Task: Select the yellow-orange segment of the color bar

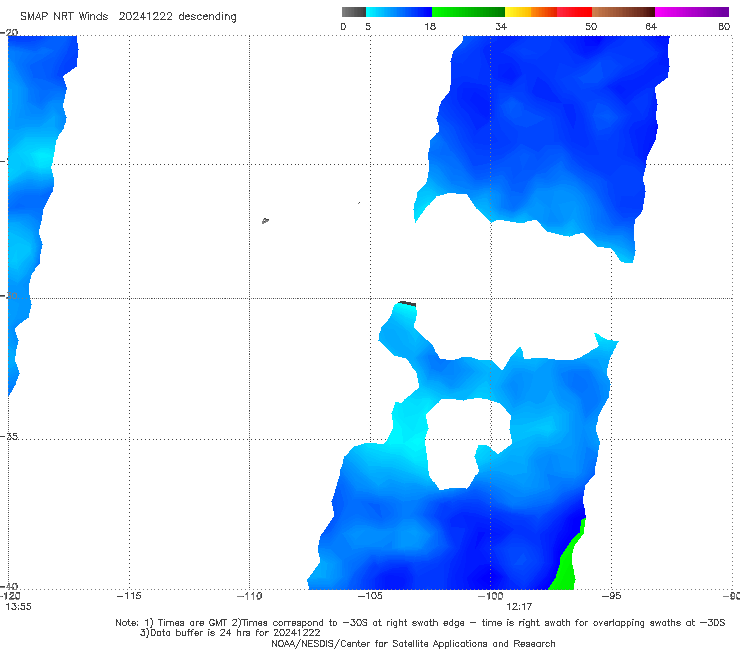Action: pos(530,12)
